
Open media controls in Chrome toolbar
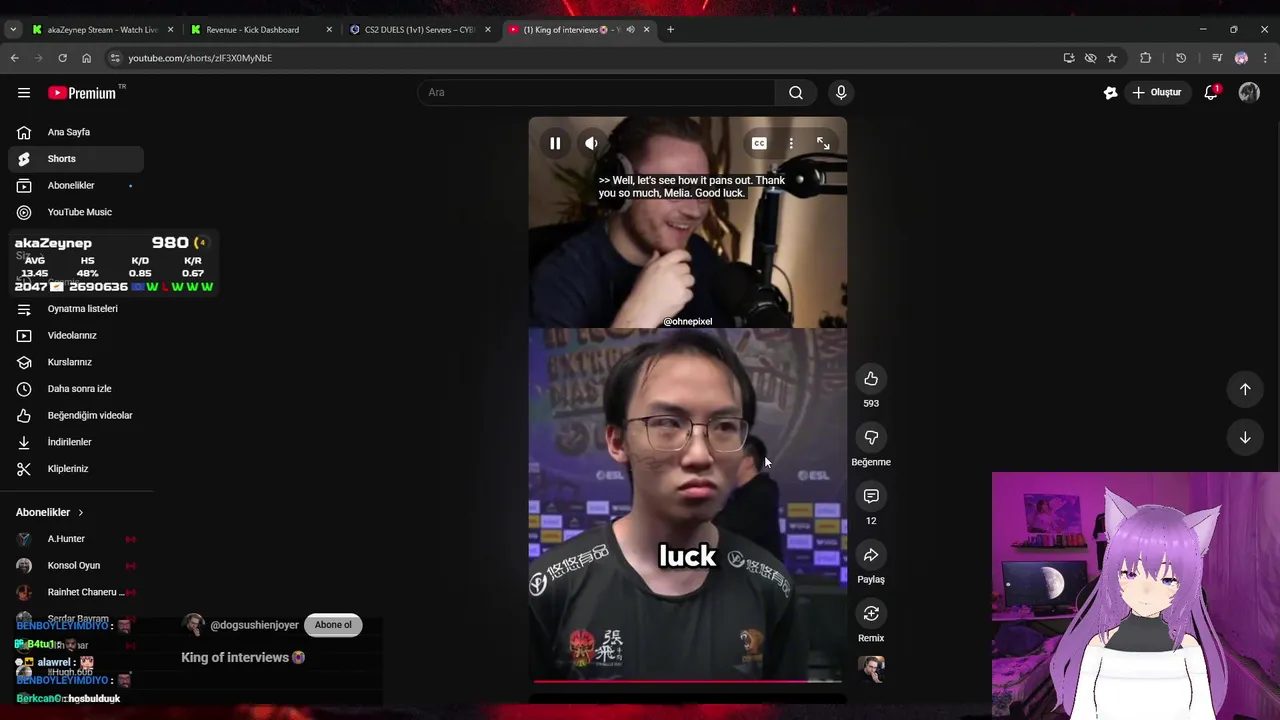pyautogui.click(x=1217, y=58)
